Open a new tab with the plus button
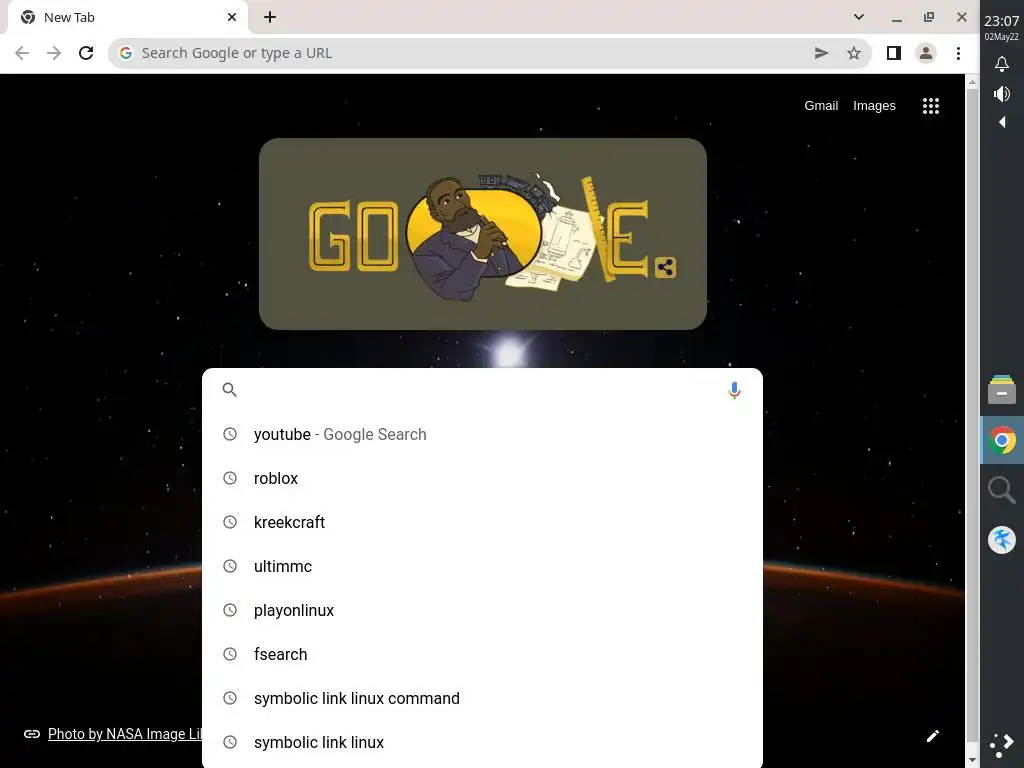Image resolution: width=1024 pixels, height=768 pixels. (x=270, y=18)
